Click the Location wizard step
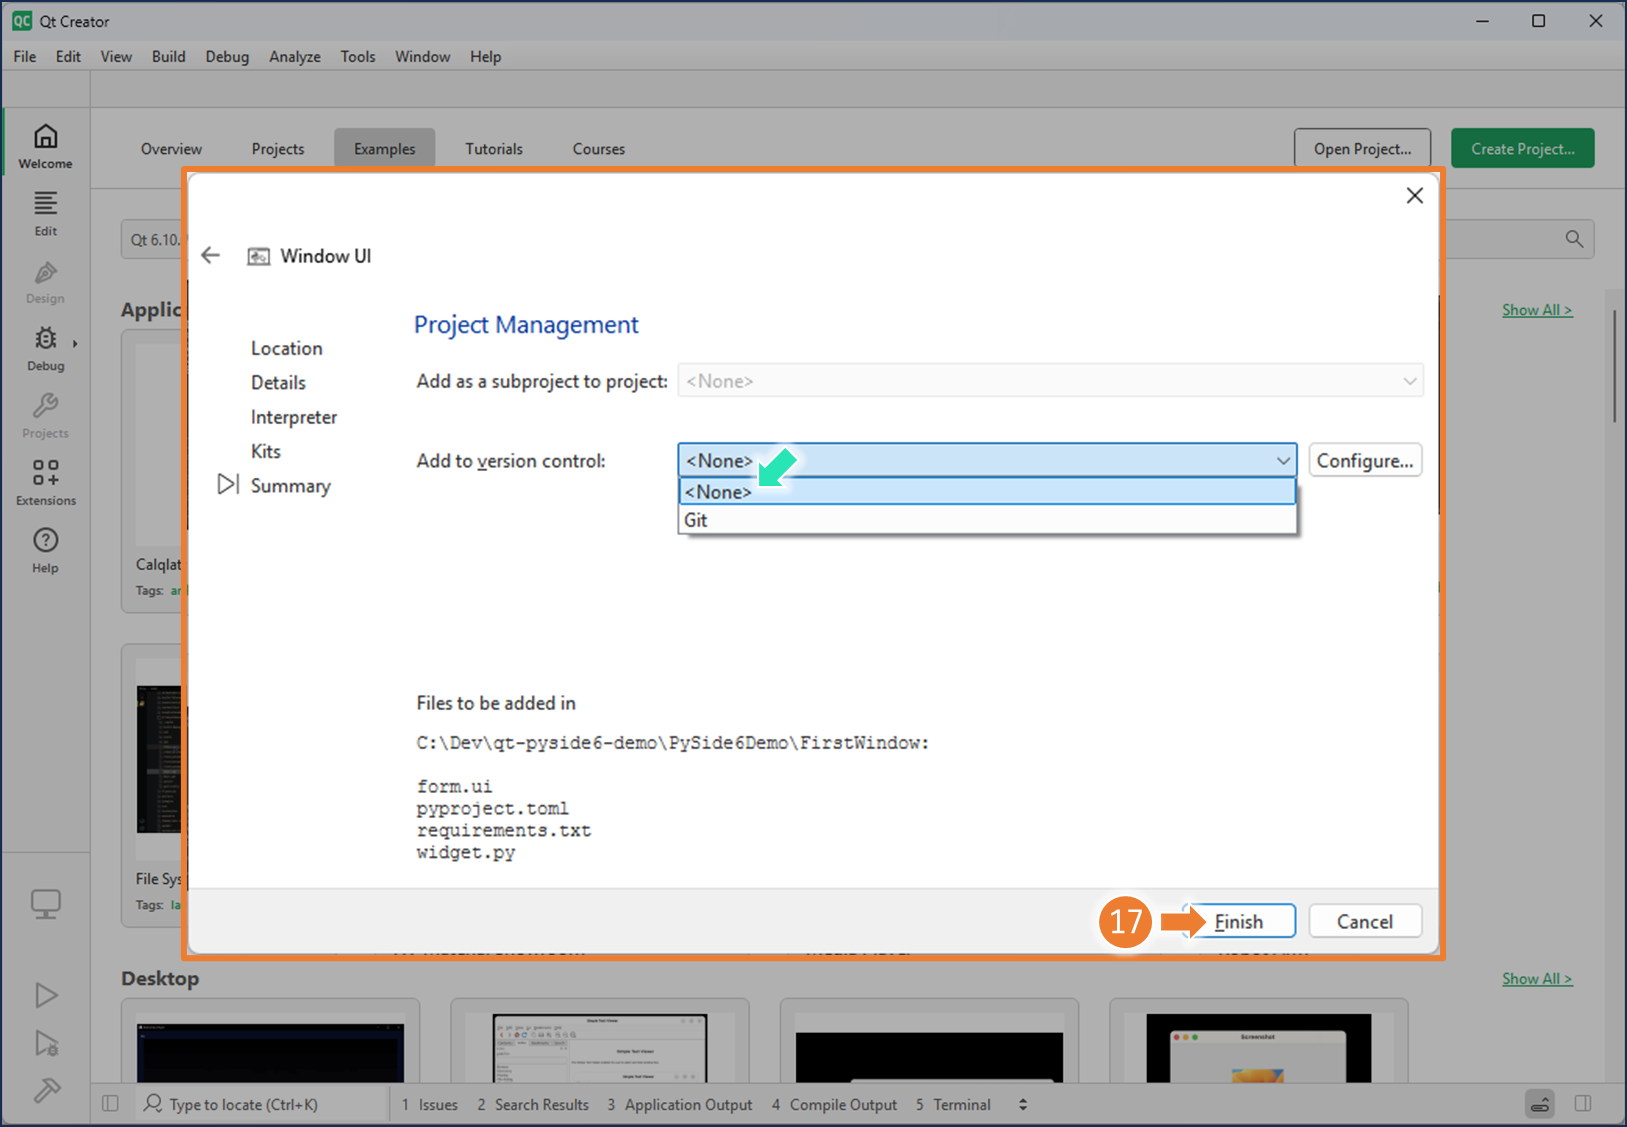The width and height of the screenshot is (1627, 1127). [286, 348]
